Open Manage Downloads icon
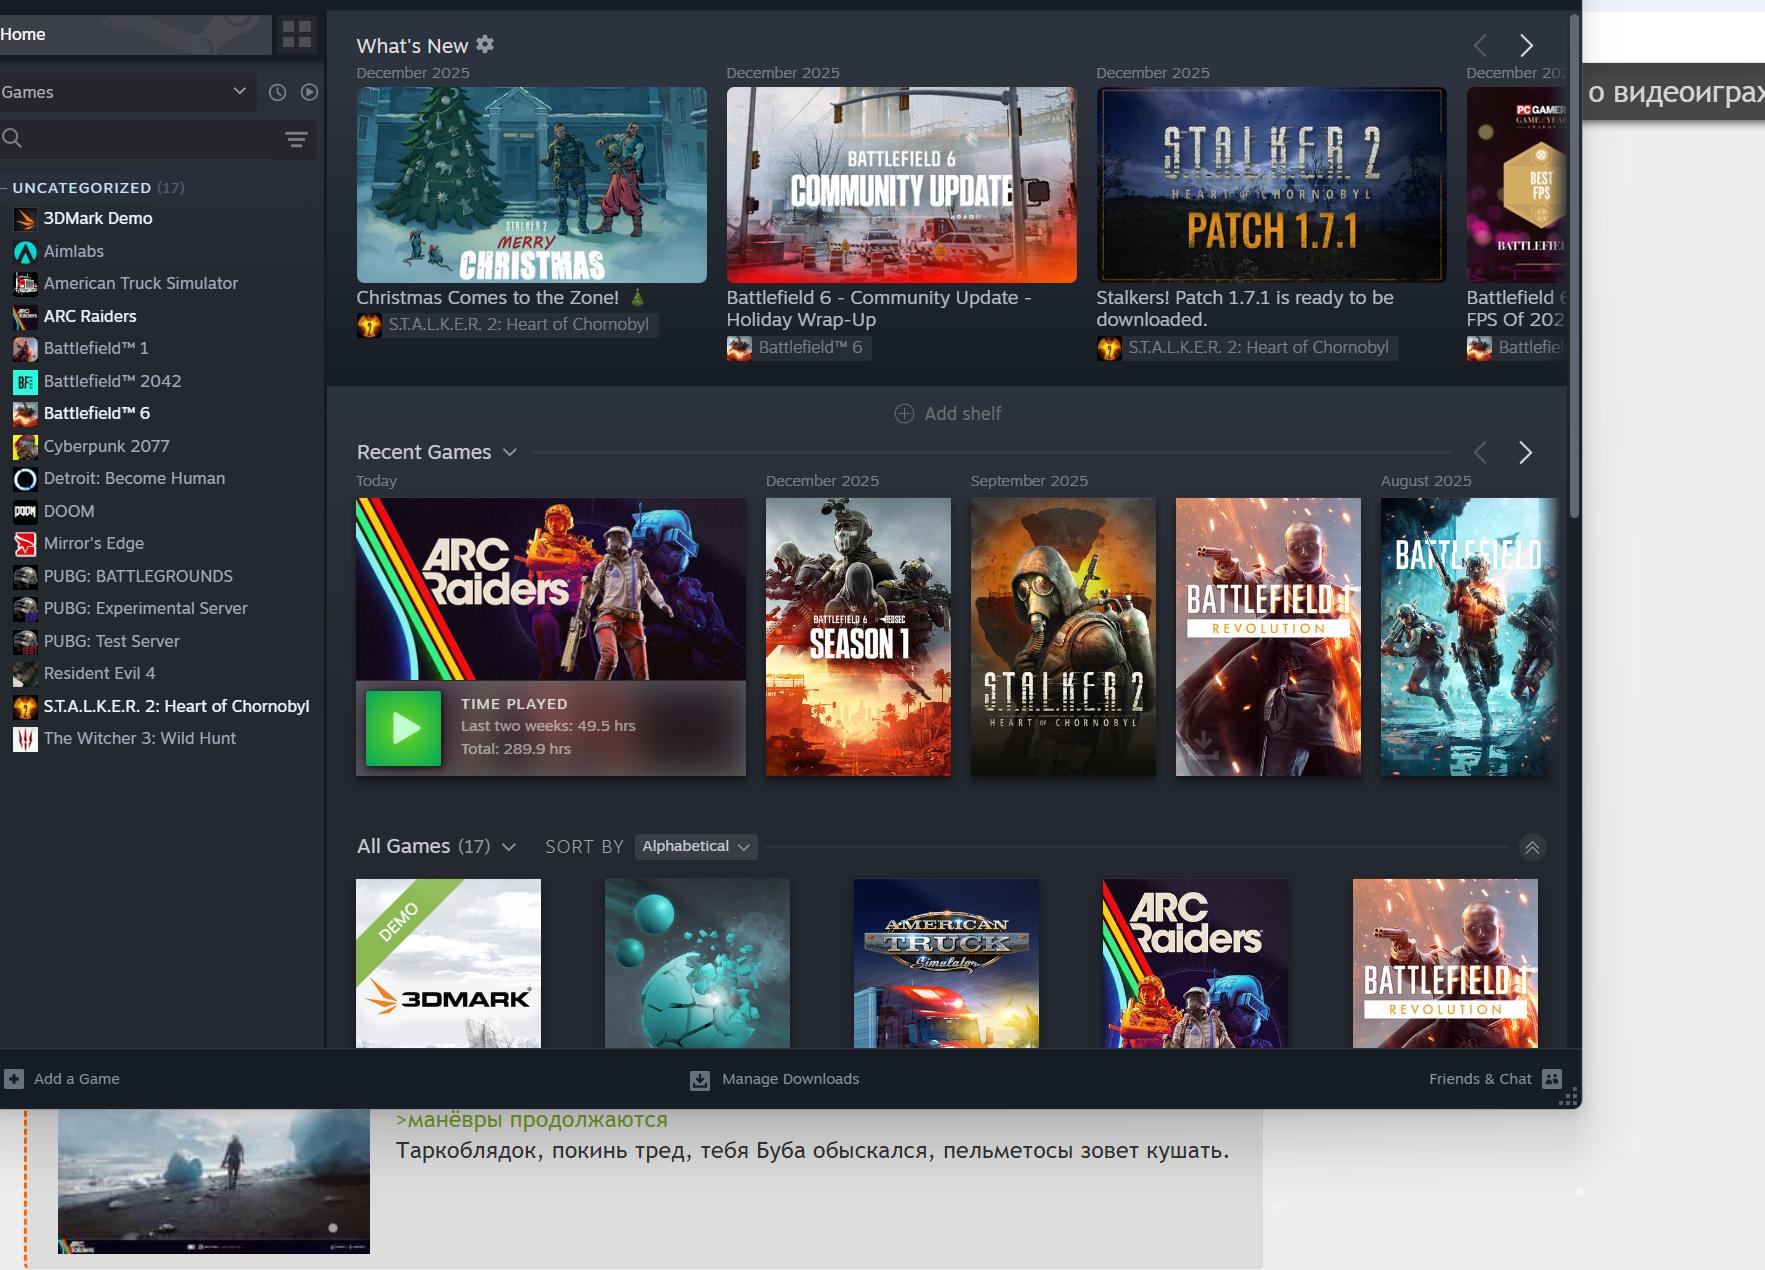The height and width of the screenshot is (1270, 1765). tap(700, 1080)
